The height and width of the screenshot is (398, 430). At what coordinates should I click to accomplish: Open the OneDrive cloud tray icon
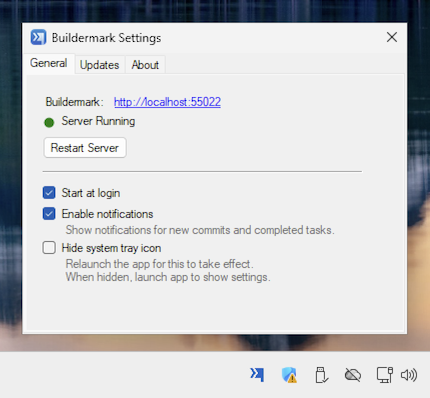click(353, 375)
